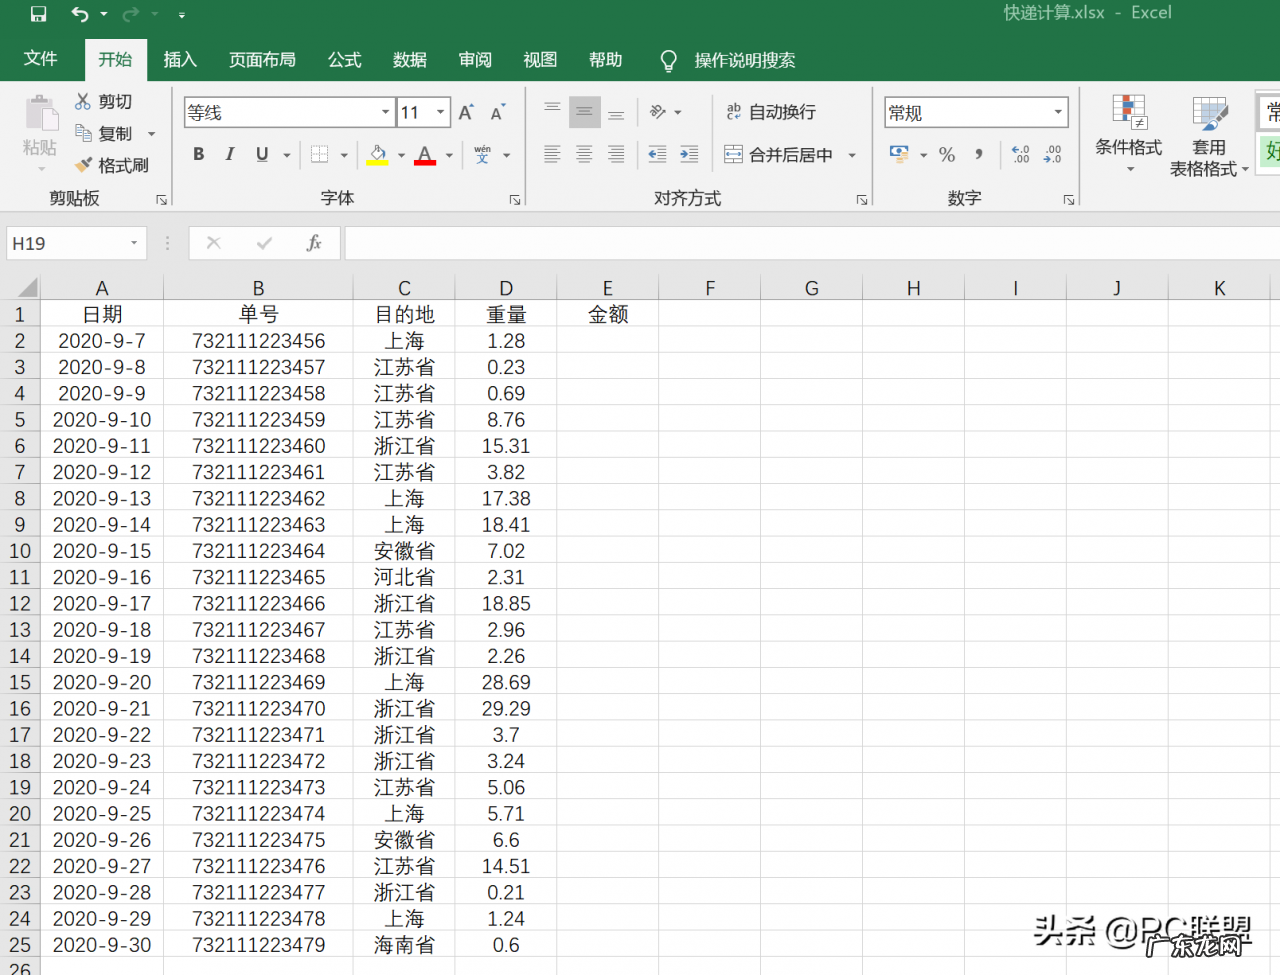Click Increase Decimal places

1021,155
